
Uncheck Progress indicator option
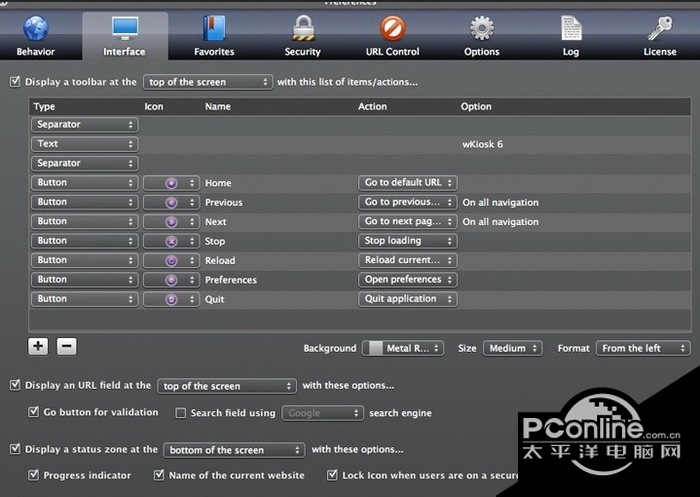coord(33,475)
